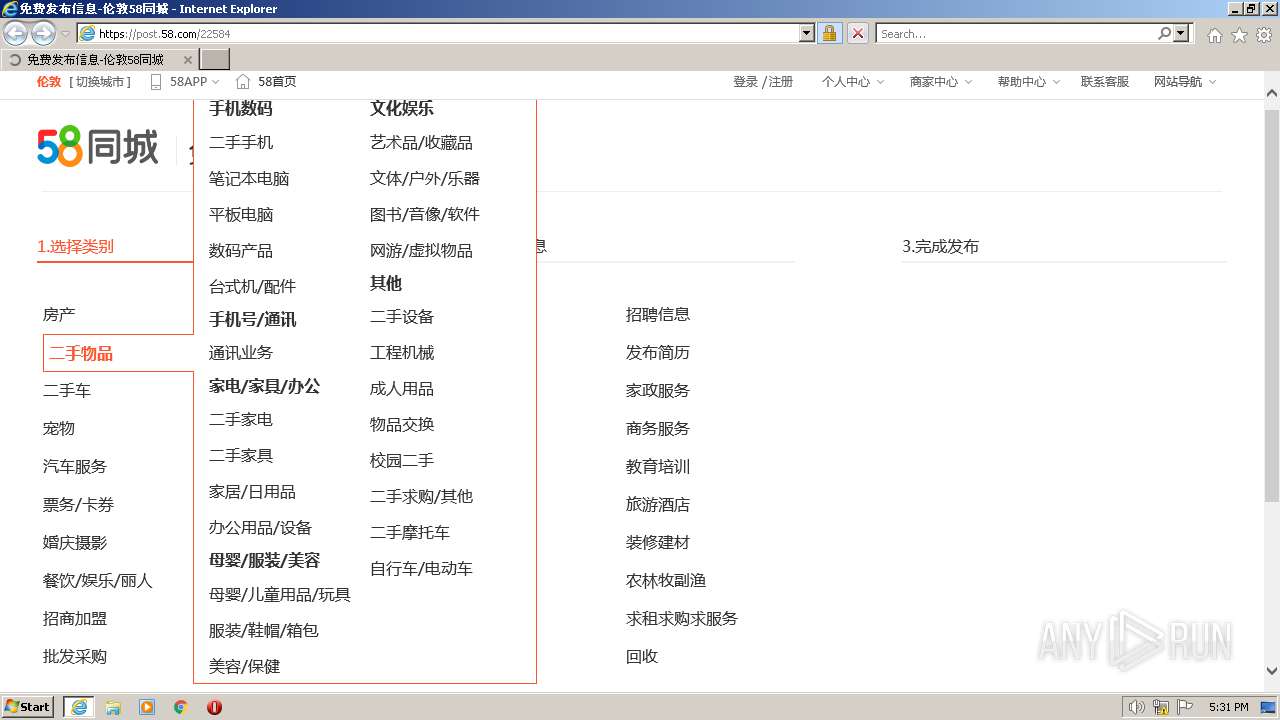Open the security lock icon in the address bar
This screenshot has width=1280, height=720.
coord(829,33)
